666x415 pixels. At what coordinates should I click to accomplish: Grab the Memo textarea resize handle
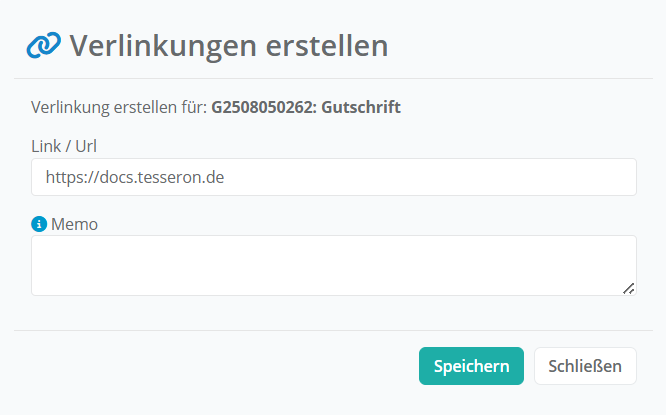628,288
